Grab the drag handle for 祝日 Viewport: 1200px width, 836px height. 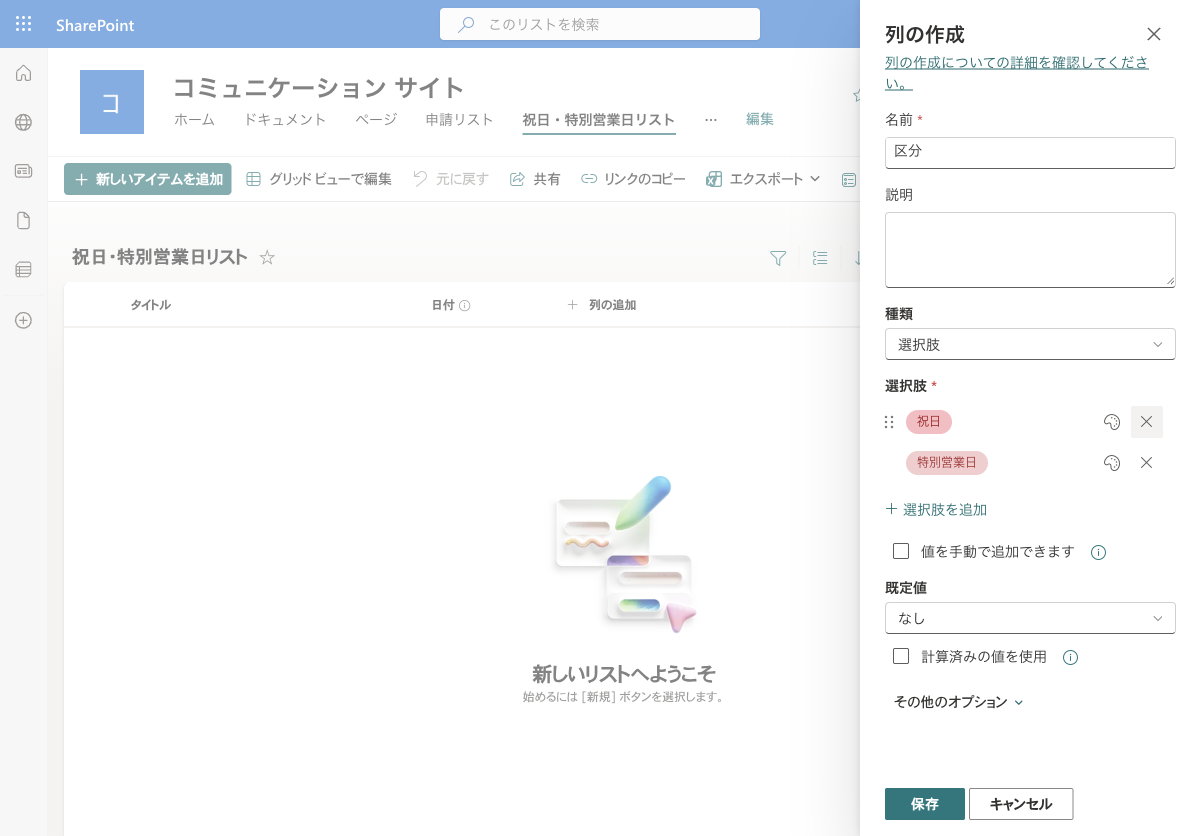pos(889,422)
